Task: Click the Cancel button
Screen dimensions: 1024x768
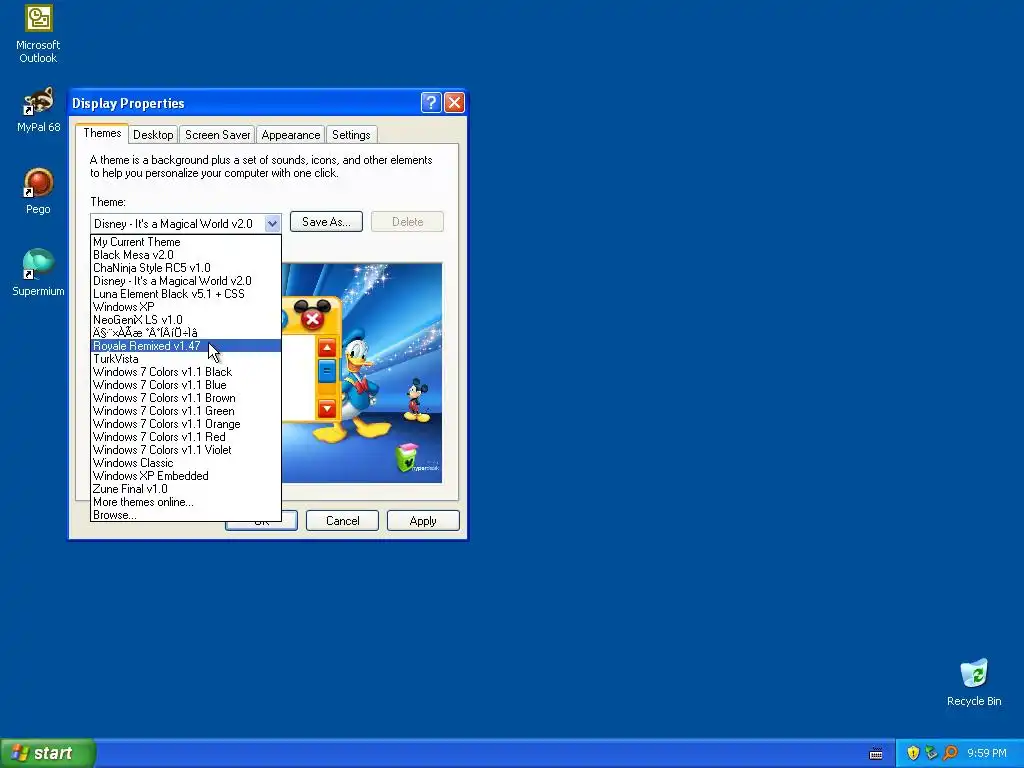Action: [x=342, y=520]
